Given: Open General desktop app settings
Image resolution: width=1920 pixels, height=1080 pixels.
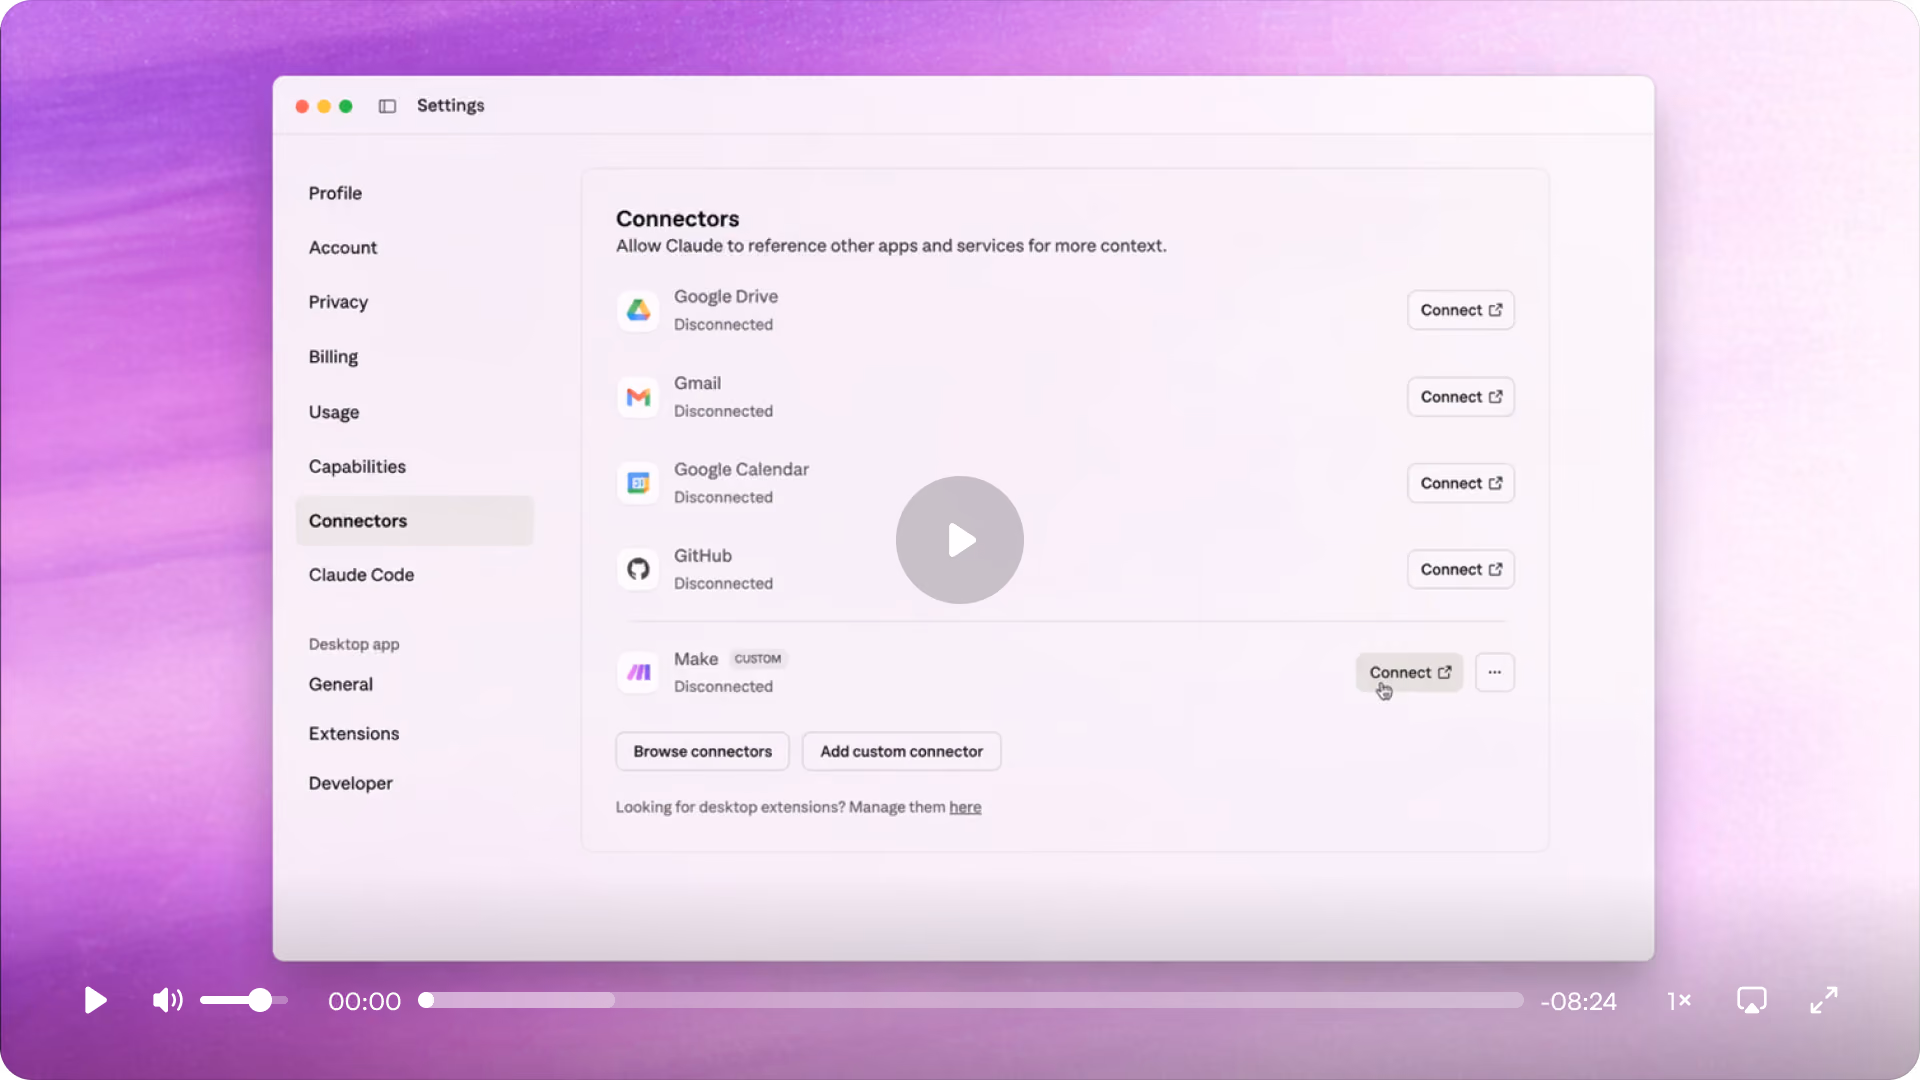Looking at the screenshot, I should click(x=341, y=684).
